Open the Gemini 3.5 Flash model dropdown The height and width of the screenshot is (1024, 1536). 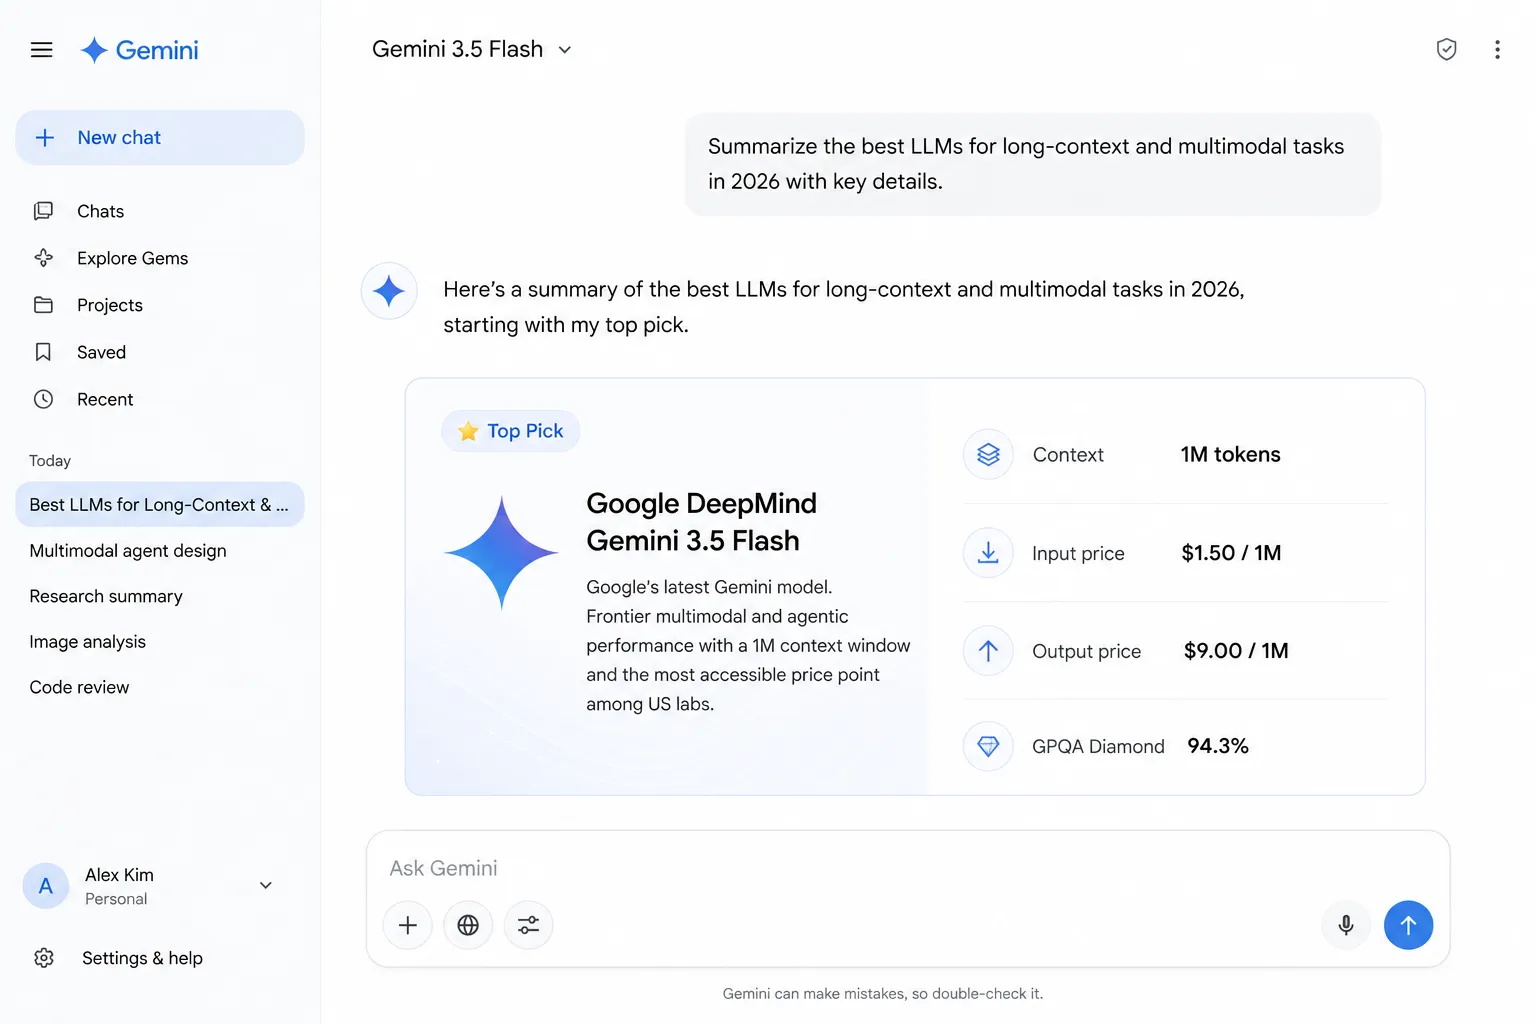point(472,49)
